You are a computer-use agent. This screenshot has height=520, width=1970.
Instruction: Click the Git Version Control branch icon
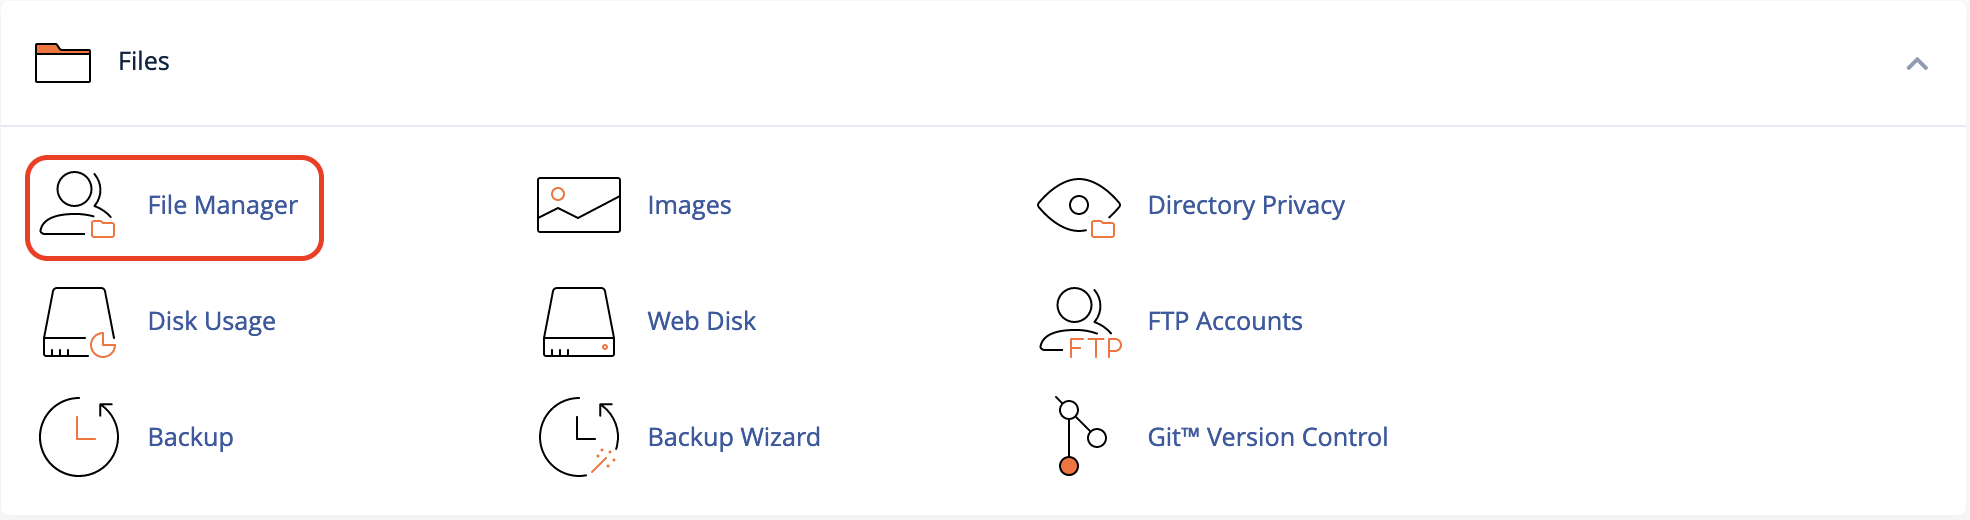click(x=1081, y=436)
